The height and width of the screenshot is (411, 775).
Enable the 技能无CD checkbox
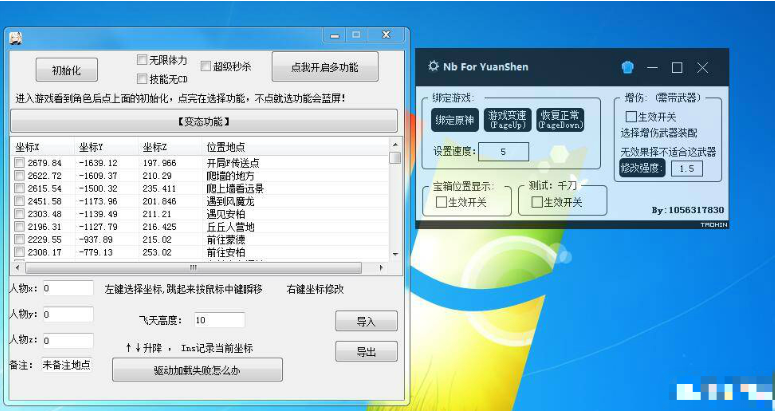tap(142, 79)
